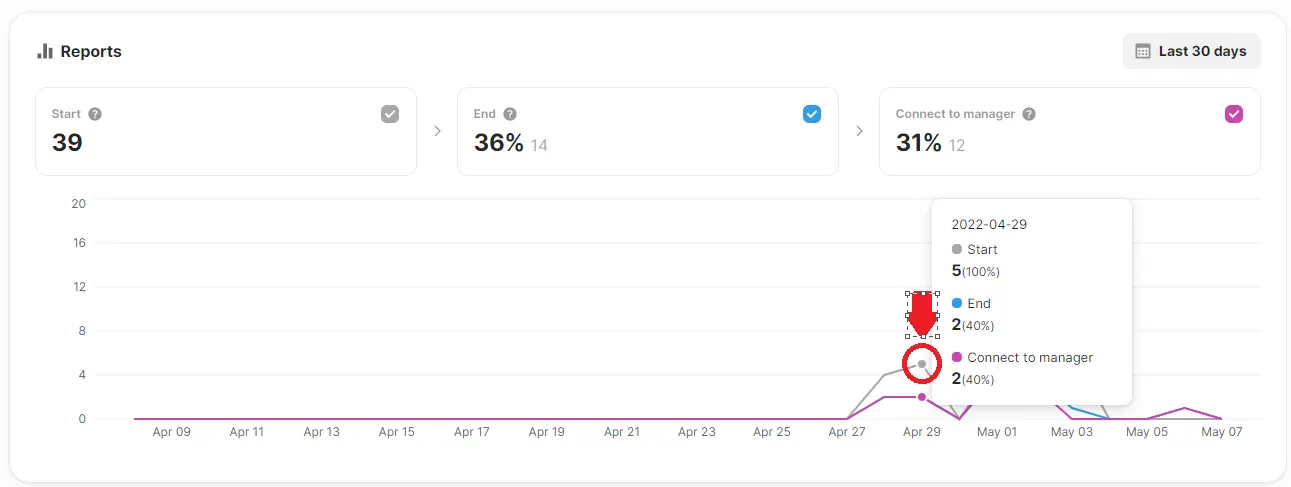Click the Reports bar chart icon

click(44, 51)
